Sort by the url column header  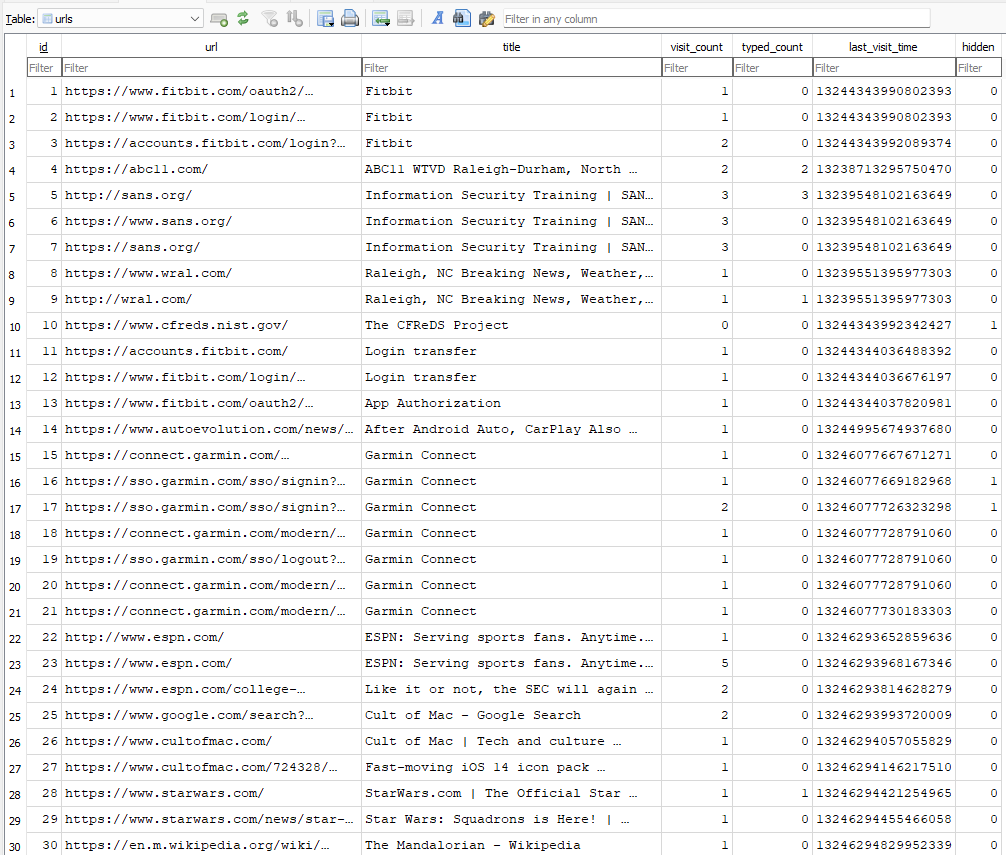(212, 47)
